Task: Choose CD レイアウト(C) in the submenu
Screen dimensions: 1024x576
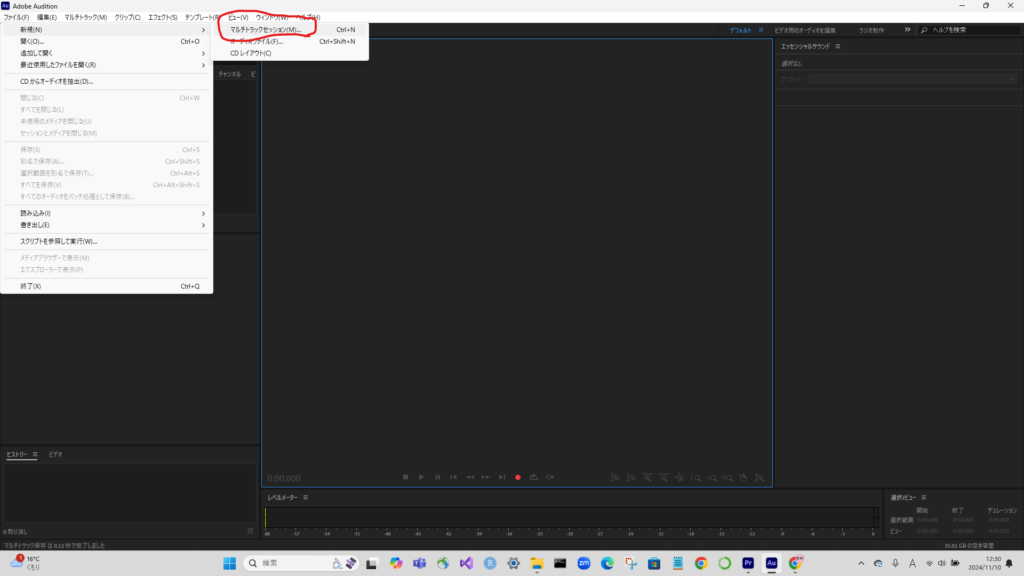Action: pyautogui.click(x=250, y=53)
